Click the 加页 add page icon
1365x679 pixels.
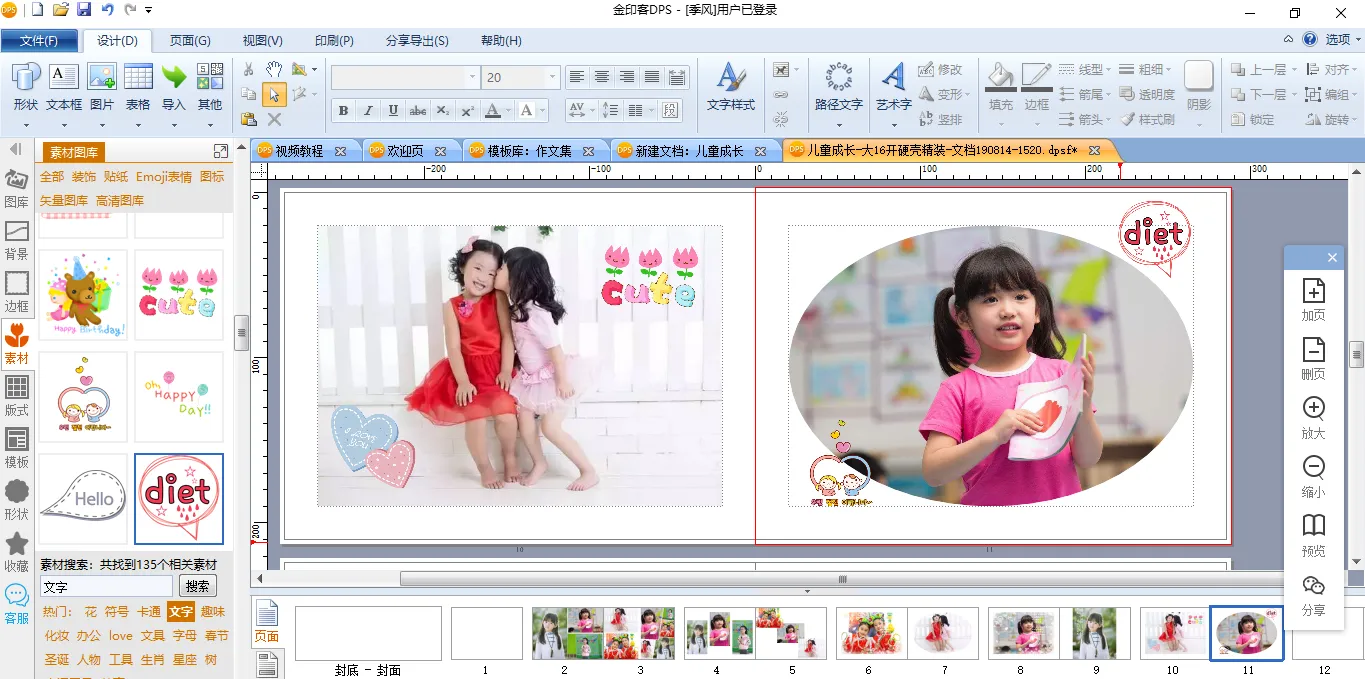point(1313,299)
